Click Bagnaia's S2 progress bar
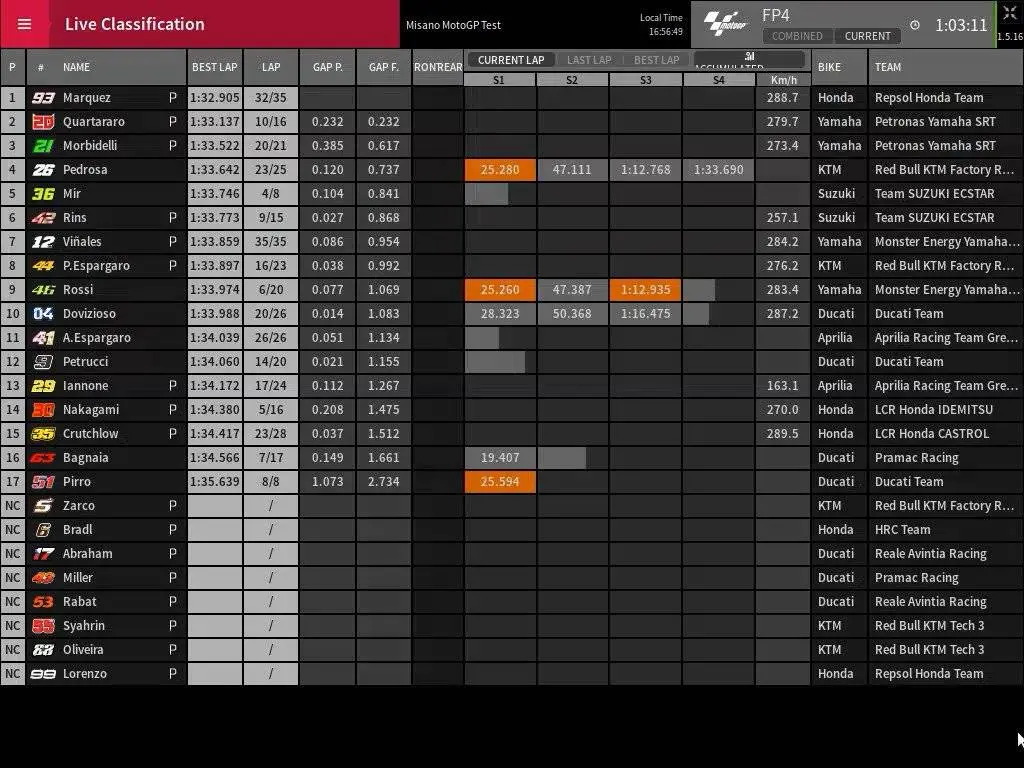Image resolution: width=1024 pixels, height=768 pixels. (562, 458)
